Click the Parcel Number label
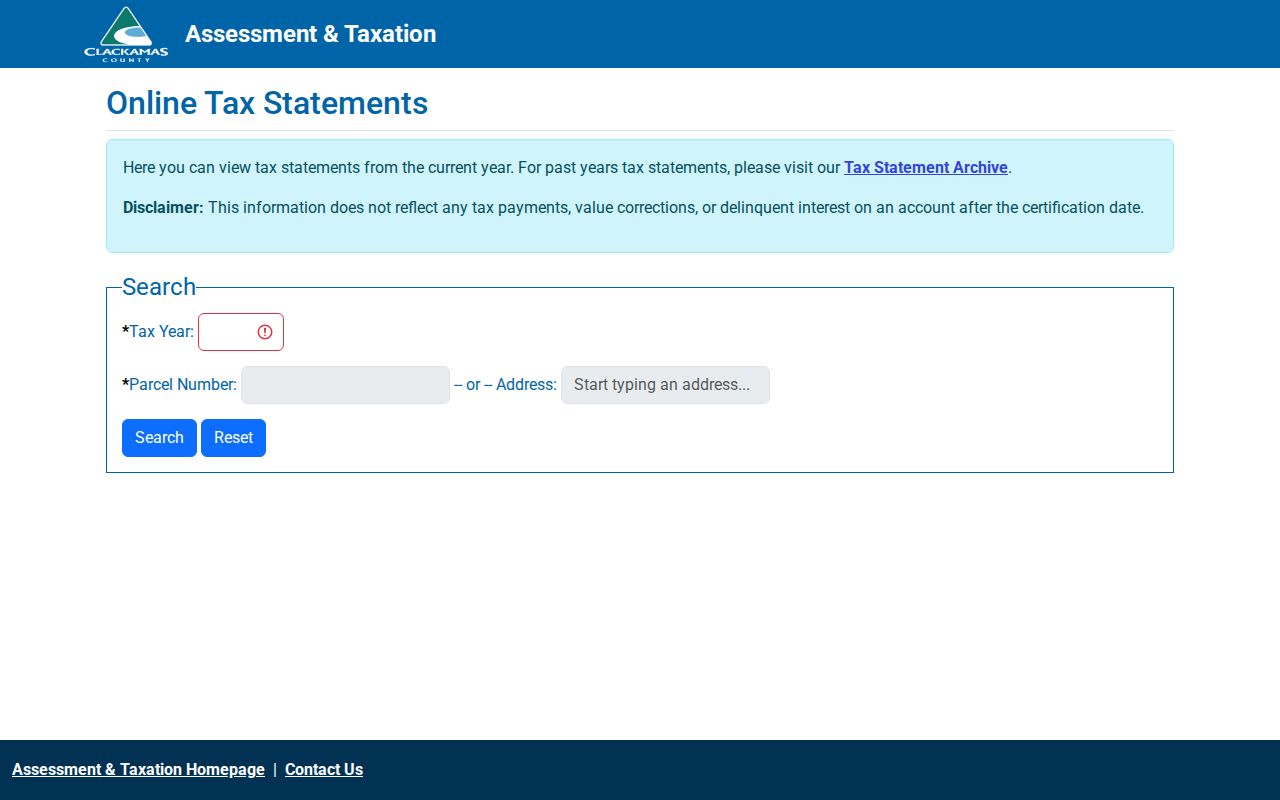The image size is (1280, 800). point(180,385)
